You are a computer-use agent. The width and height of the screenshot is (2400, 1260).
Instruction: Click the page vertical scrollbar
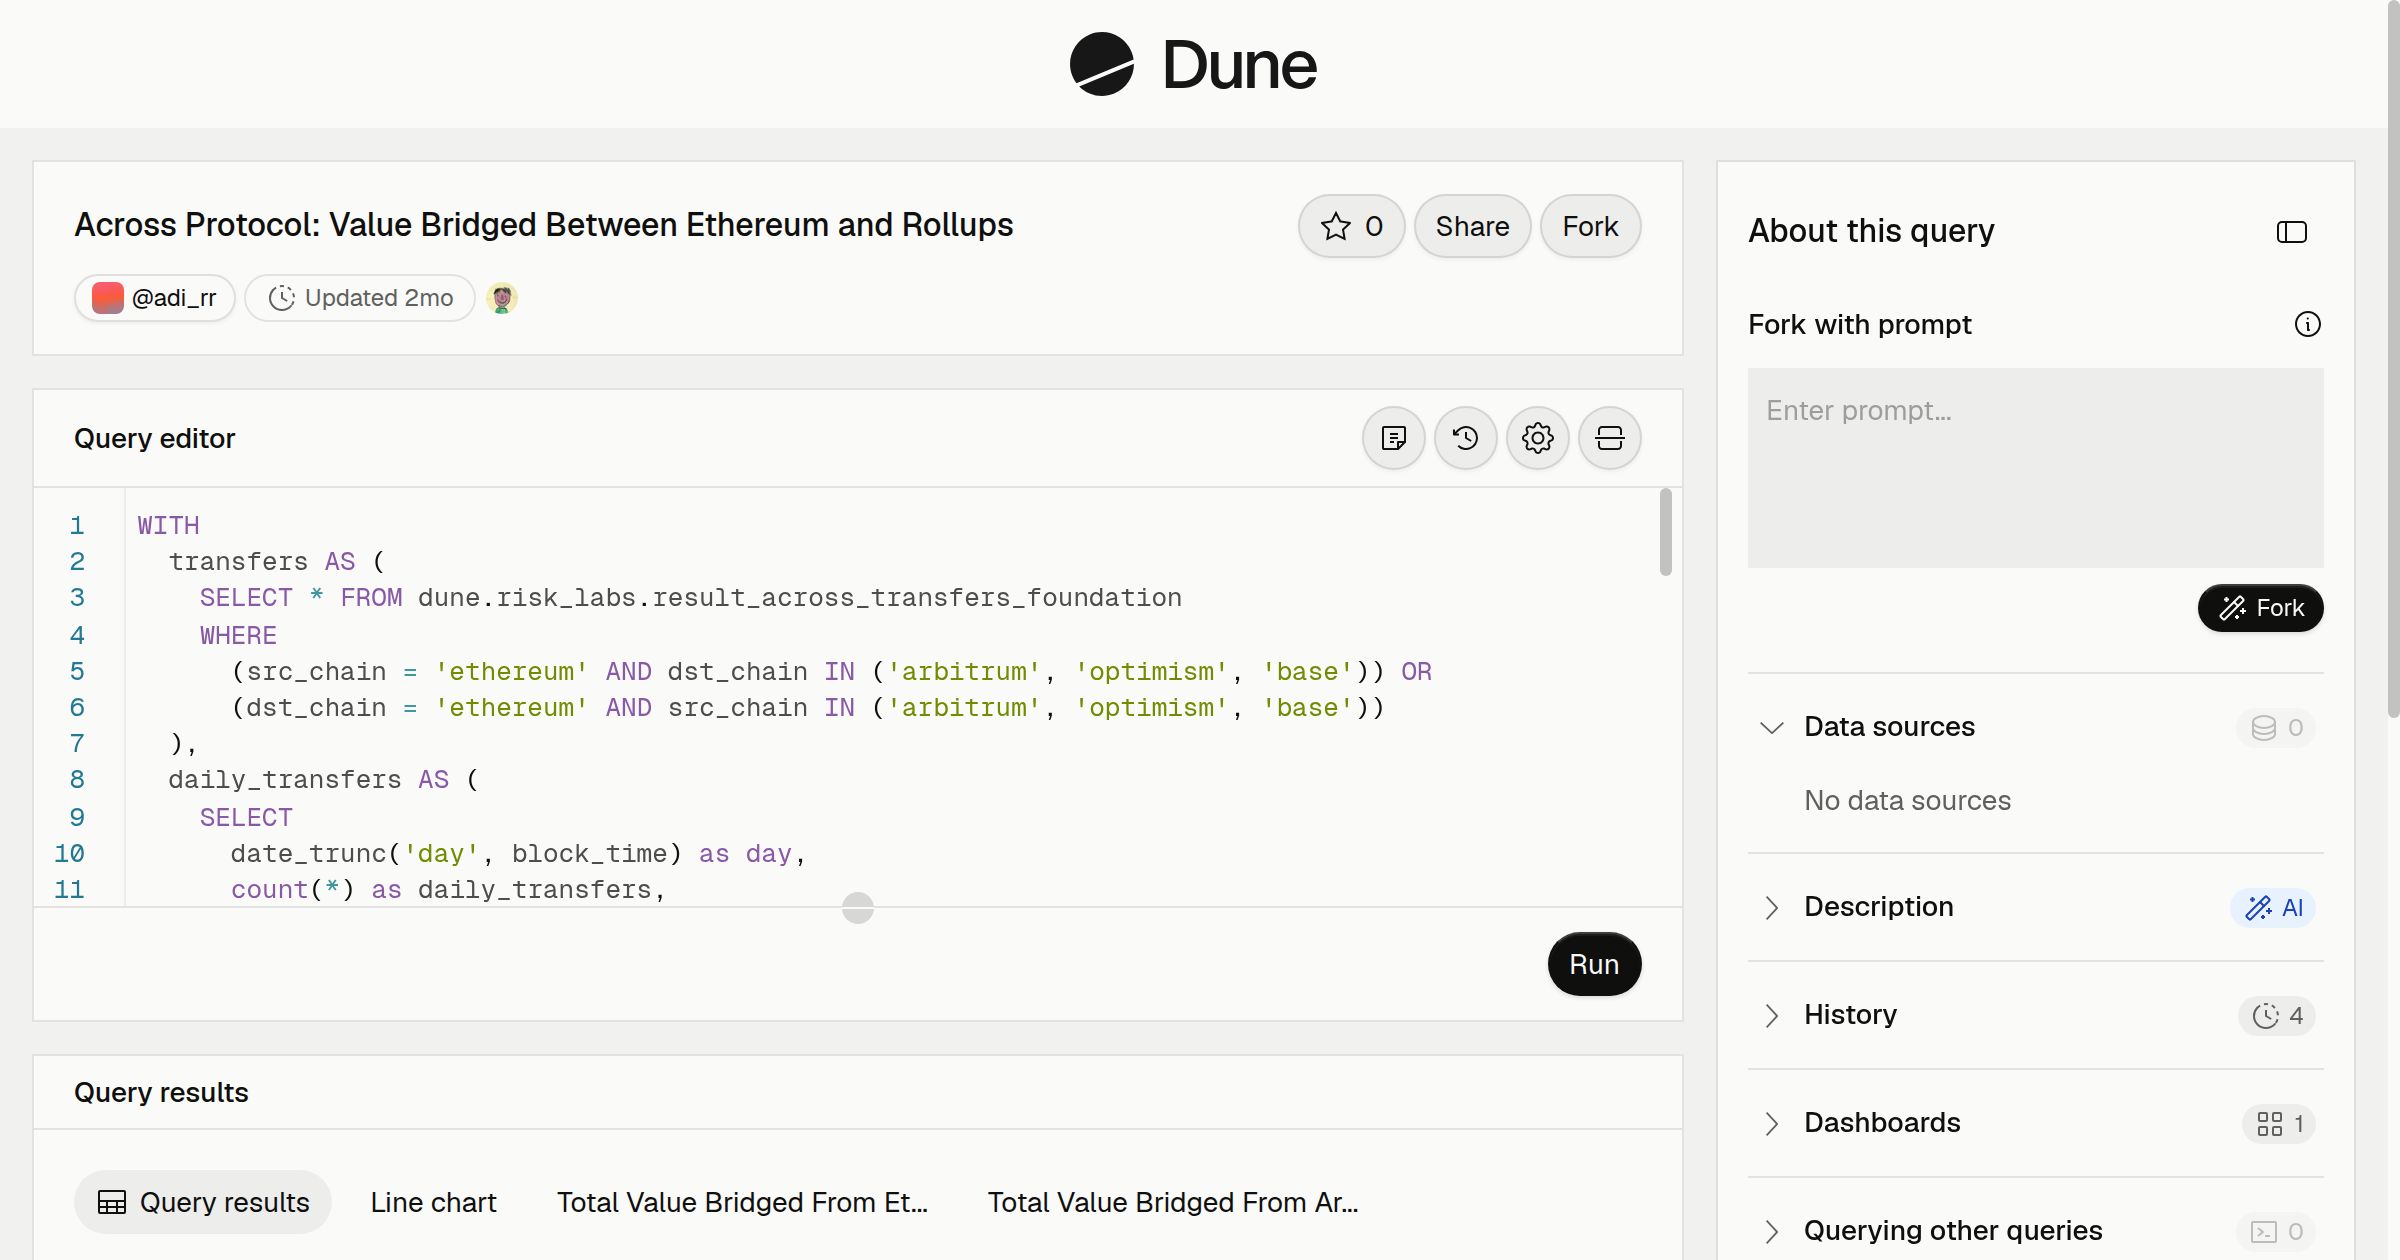[x=2393, y=360]
